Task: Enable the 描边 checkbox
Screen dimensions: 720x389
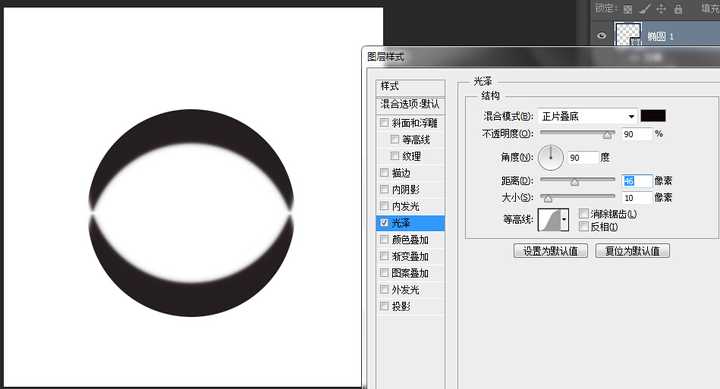Action: (384, 173)
